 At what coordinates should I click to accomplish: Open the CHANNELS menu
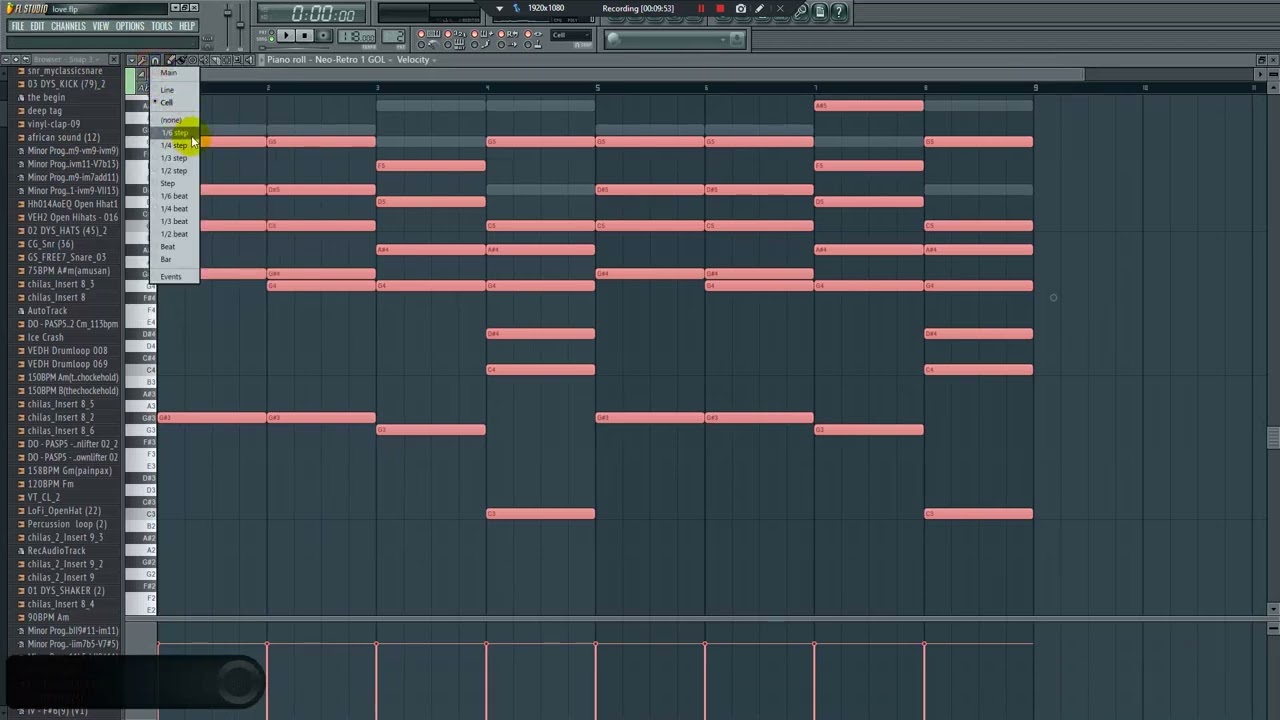point(68,26)
